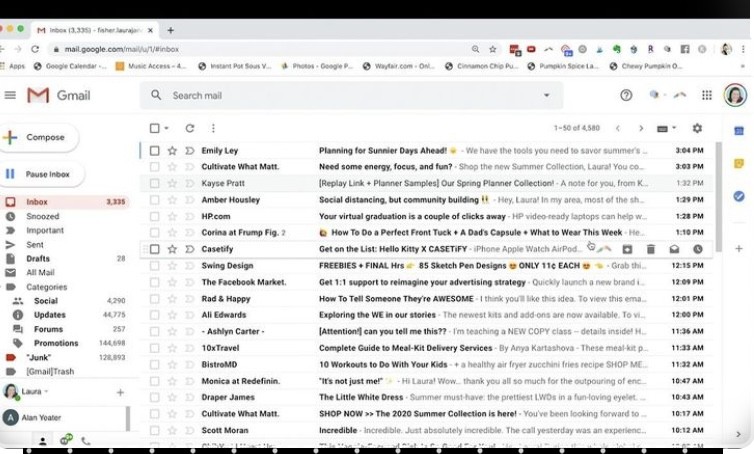Viewport: 754px width, 454px height.
Task: Tick the Rad & Happy email checkbox
Action: click(154, 299)
